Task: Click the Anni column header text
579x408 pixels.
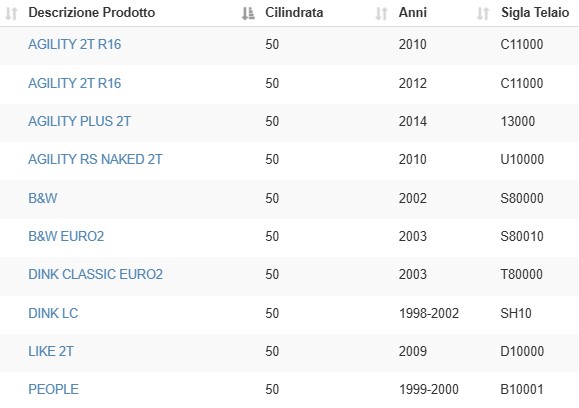Action: [x=412, y=13]
